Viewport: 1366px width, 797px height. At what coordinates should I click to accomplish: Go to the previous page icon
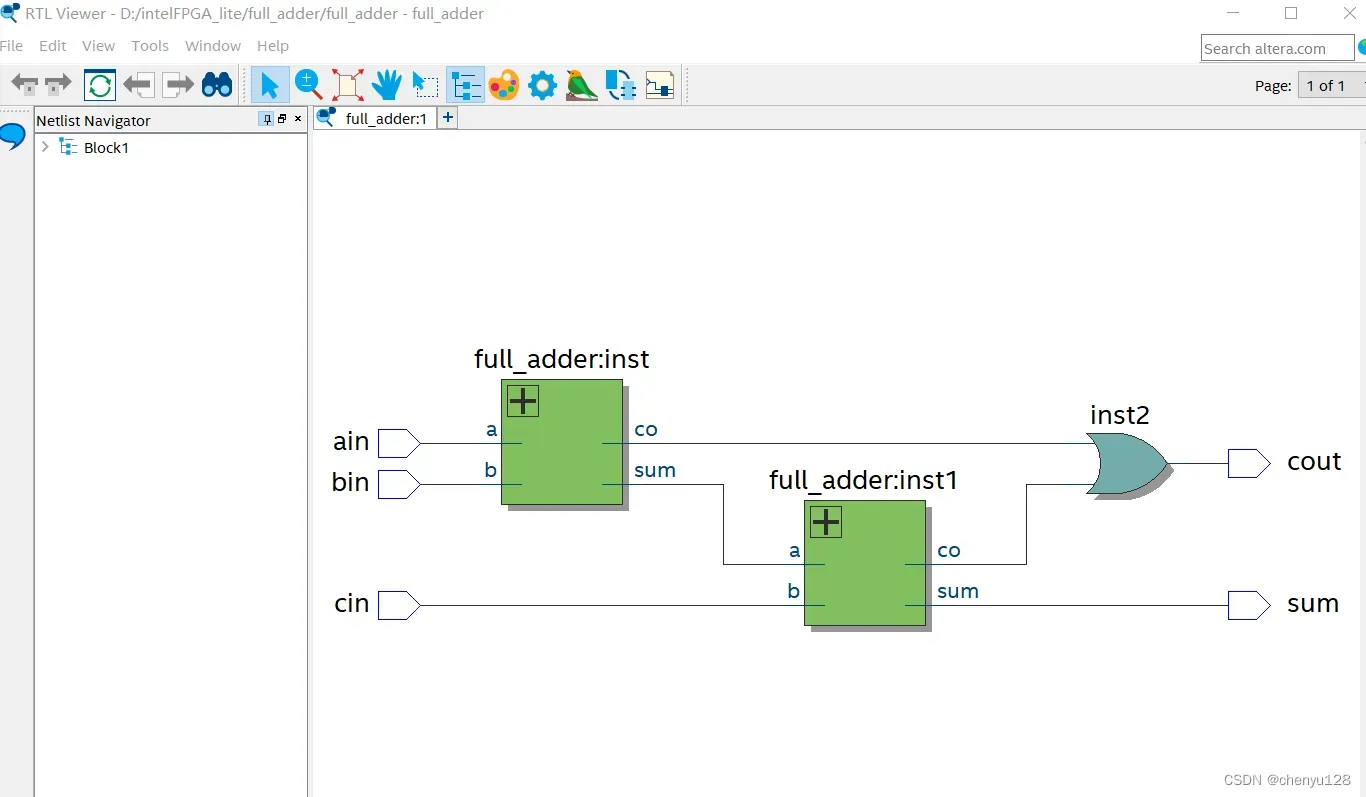coord(139,85)
